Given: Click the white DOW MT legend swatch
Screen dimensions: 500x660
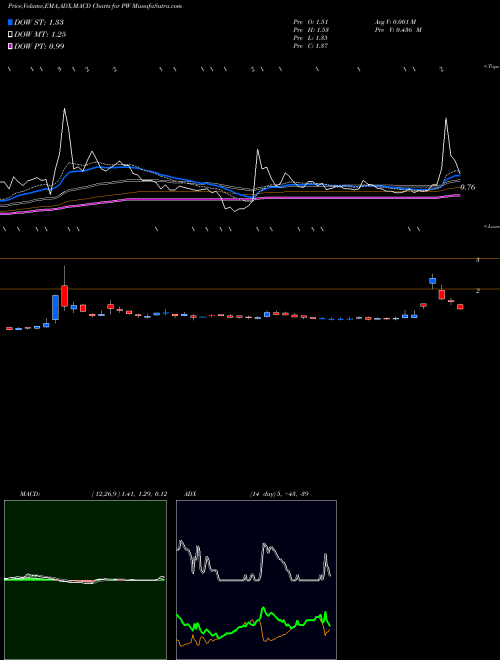Looking at the screenshot, I should pos(11,35).
